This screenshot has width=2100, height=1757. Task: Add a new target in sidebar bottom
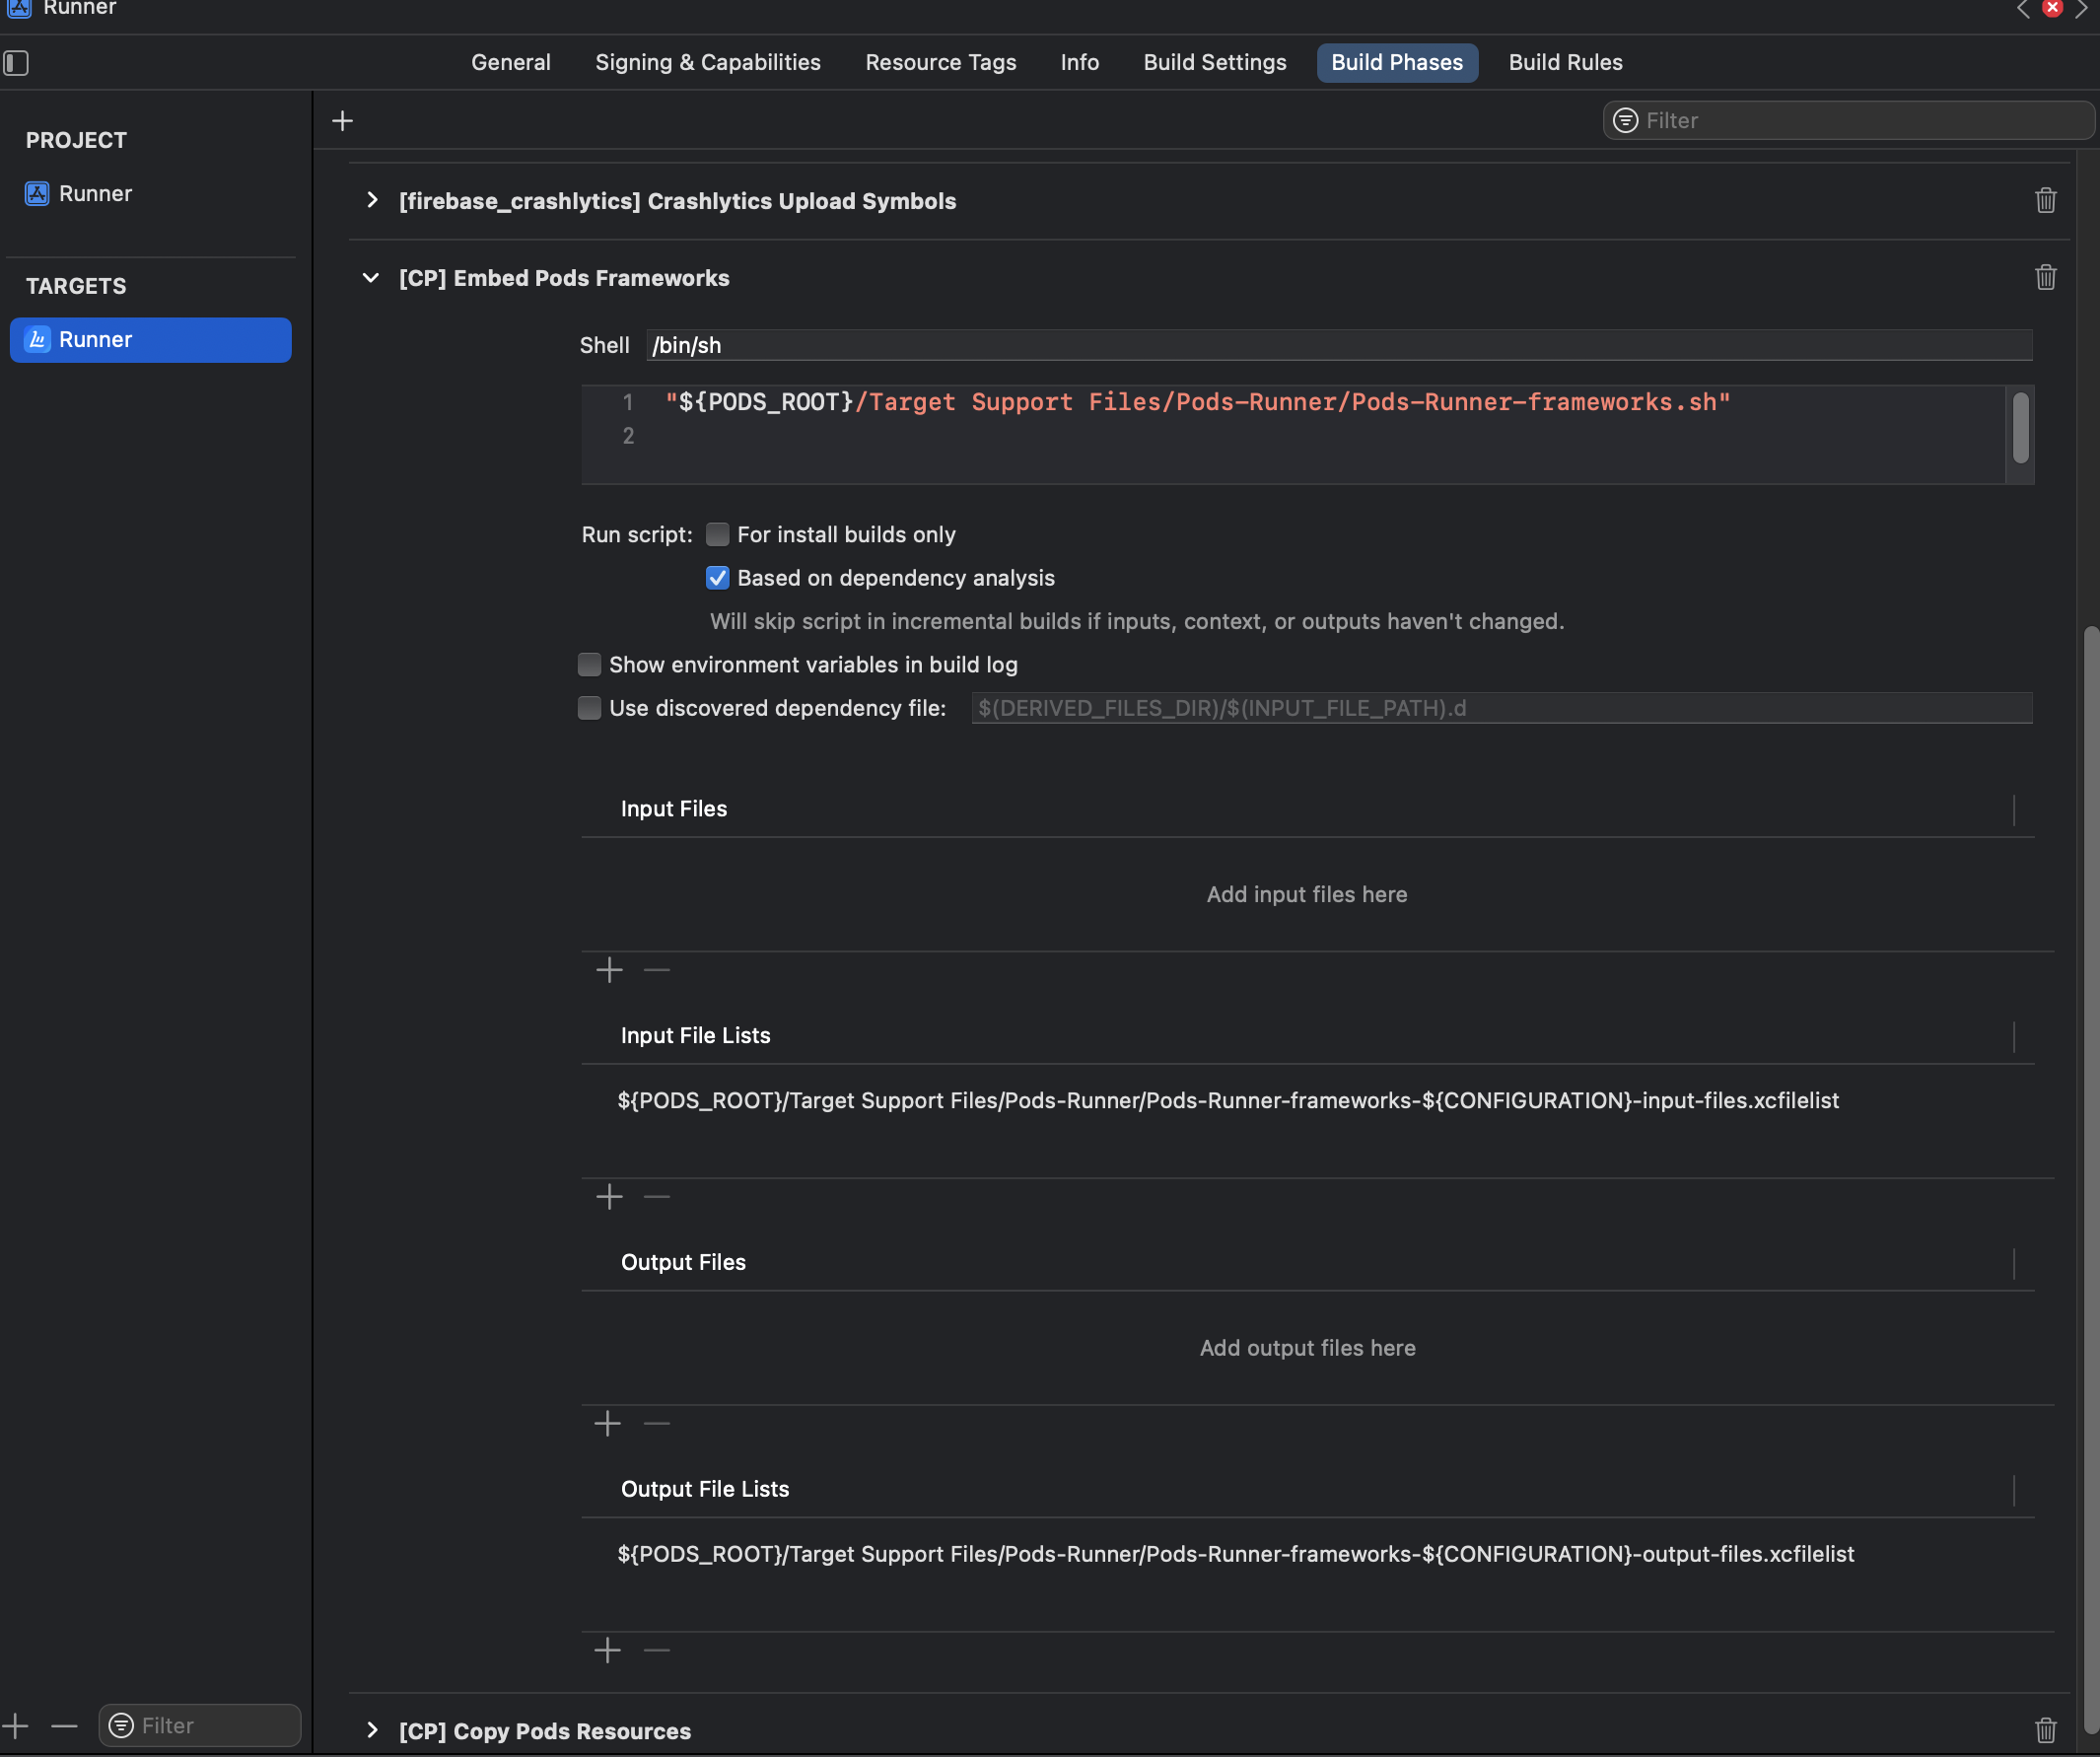click(15, 1726)
